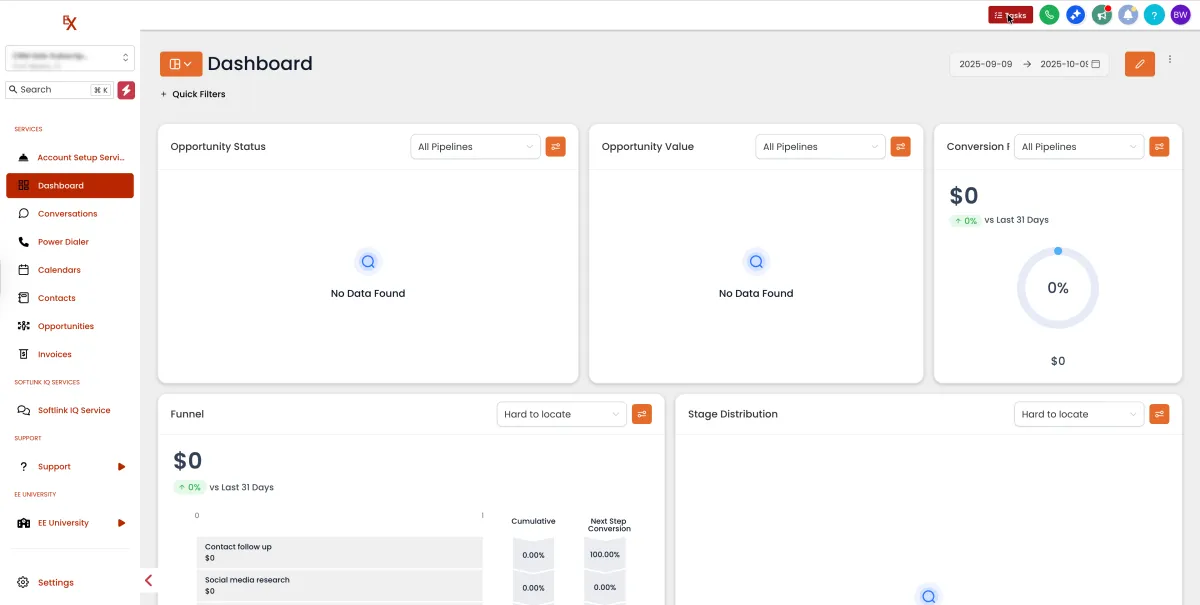Open the help question mark icon
1200x605 pixels.
pos(1154,15)
